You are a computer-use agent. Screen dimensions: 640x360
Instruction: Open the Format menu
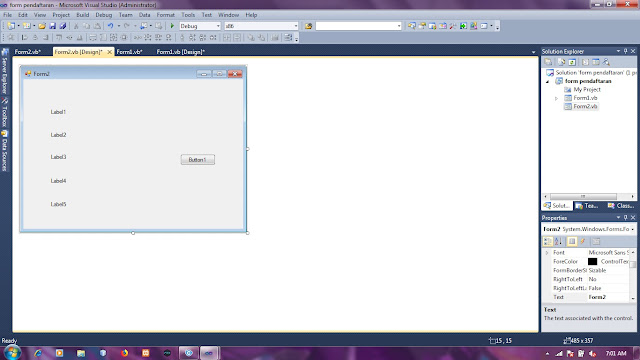(x=165, y=15)
